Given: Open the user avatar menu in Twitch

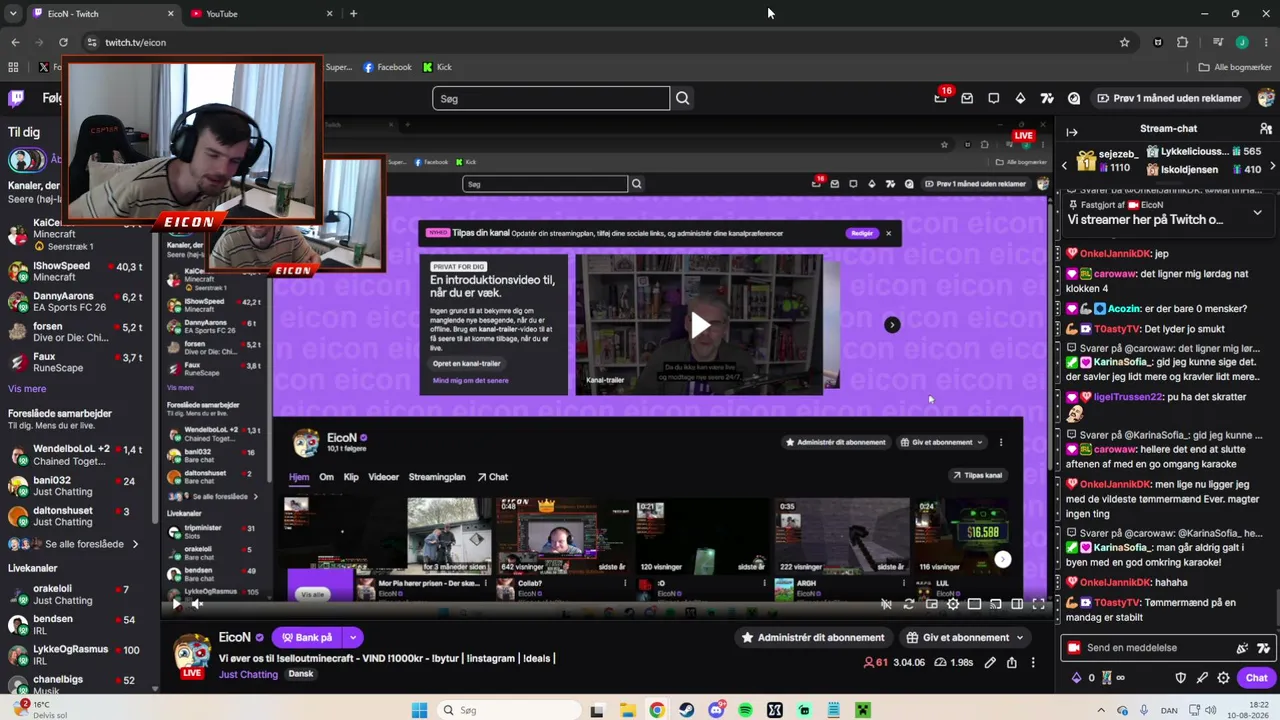Looking at the screenshot, I should (1266, 98).
